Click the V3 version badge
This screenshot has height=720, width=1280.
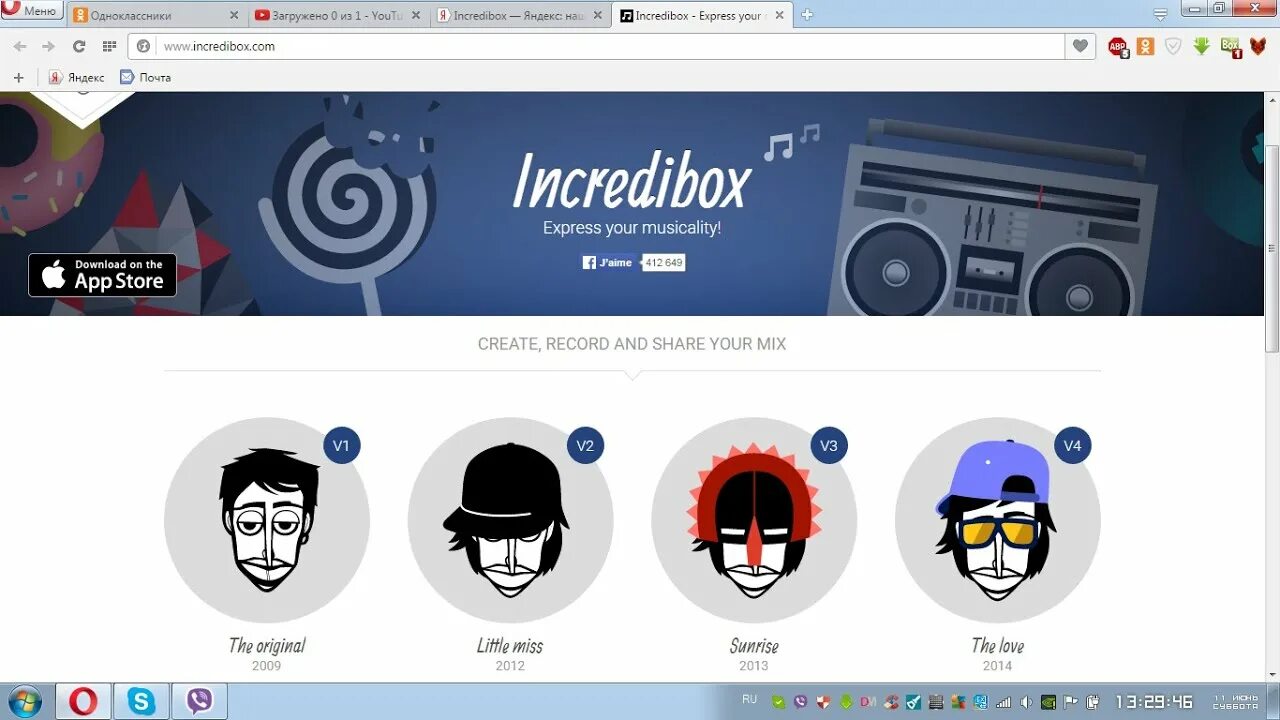829,445
